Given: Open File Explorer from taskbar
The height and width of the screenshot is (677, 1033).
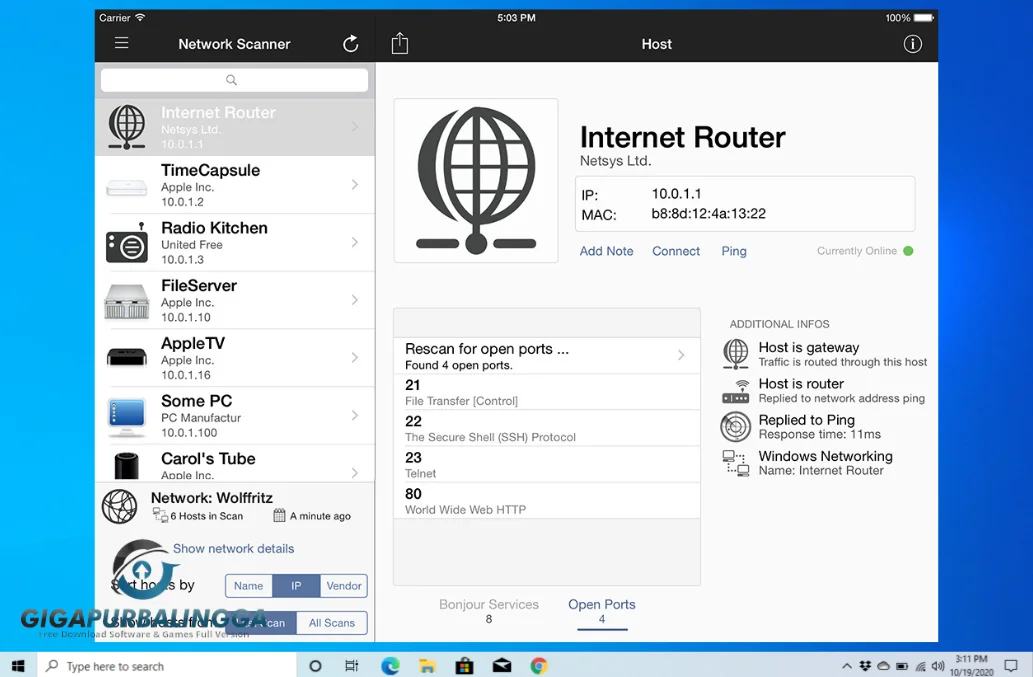Looking at the screenshot, I should 427,666.
